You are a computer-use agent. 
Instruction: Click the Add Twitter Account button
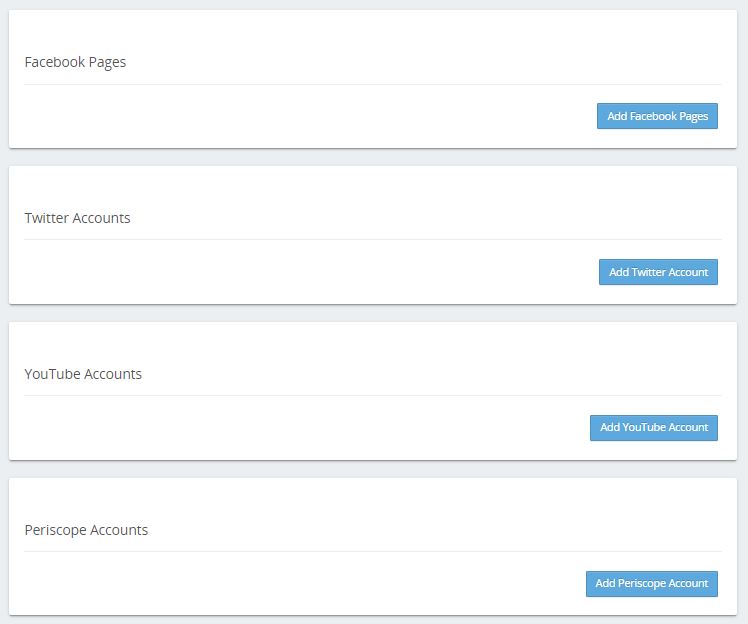658,272
